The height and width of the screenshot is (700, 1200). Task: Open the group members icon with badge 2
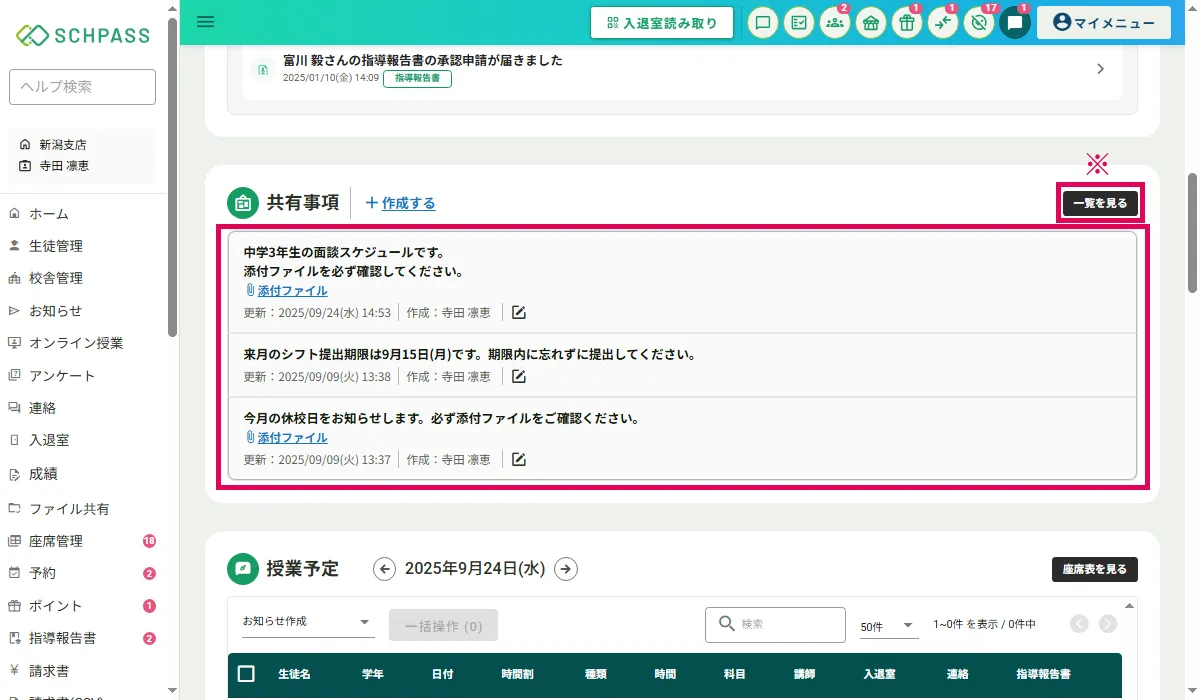(834, 23)
